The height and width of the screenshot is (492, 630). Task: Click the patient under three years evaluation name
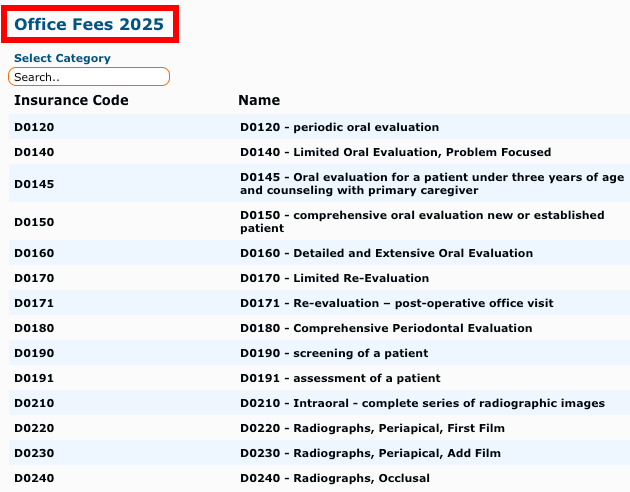tap(432, 184)
